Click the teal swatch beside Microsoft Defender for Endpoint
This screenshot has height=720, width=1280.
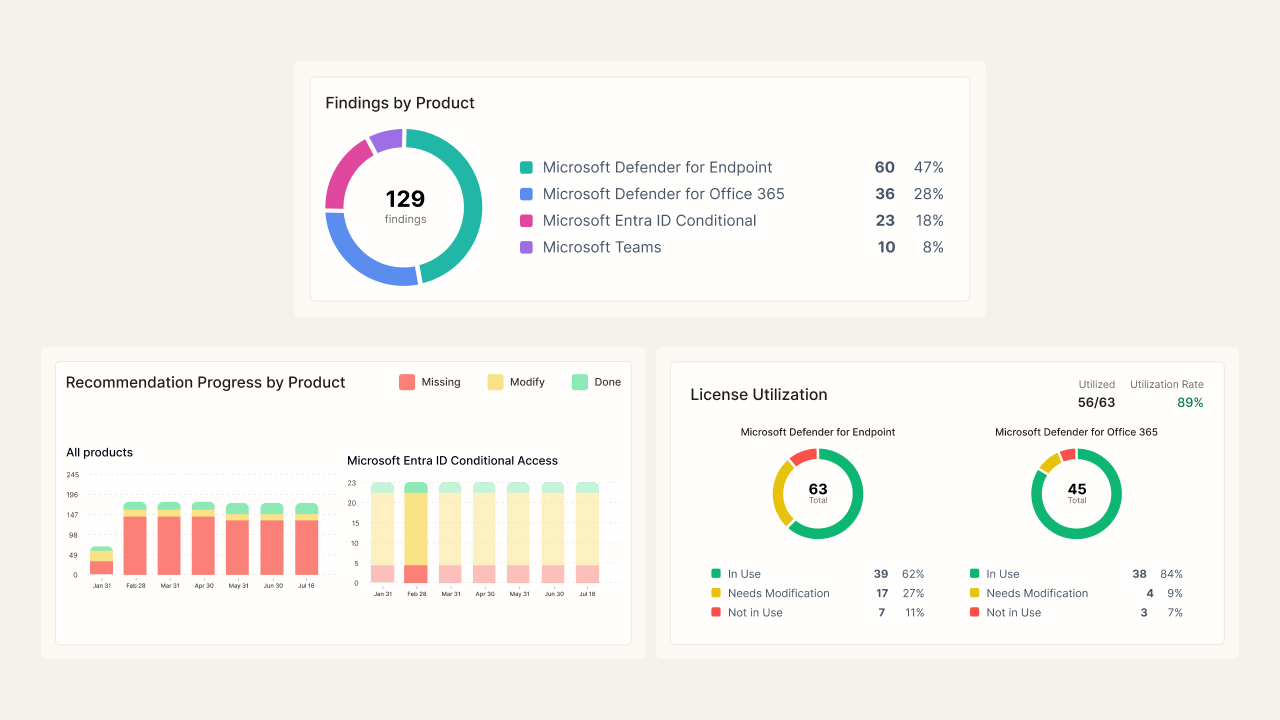tap(526, 168)
